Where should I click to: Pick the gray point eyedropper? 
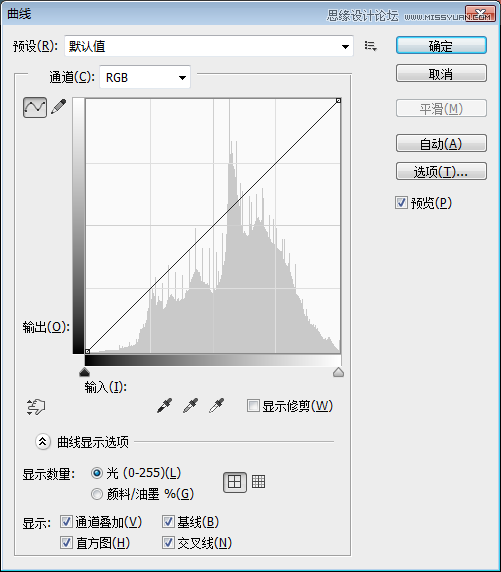(190, 406)
